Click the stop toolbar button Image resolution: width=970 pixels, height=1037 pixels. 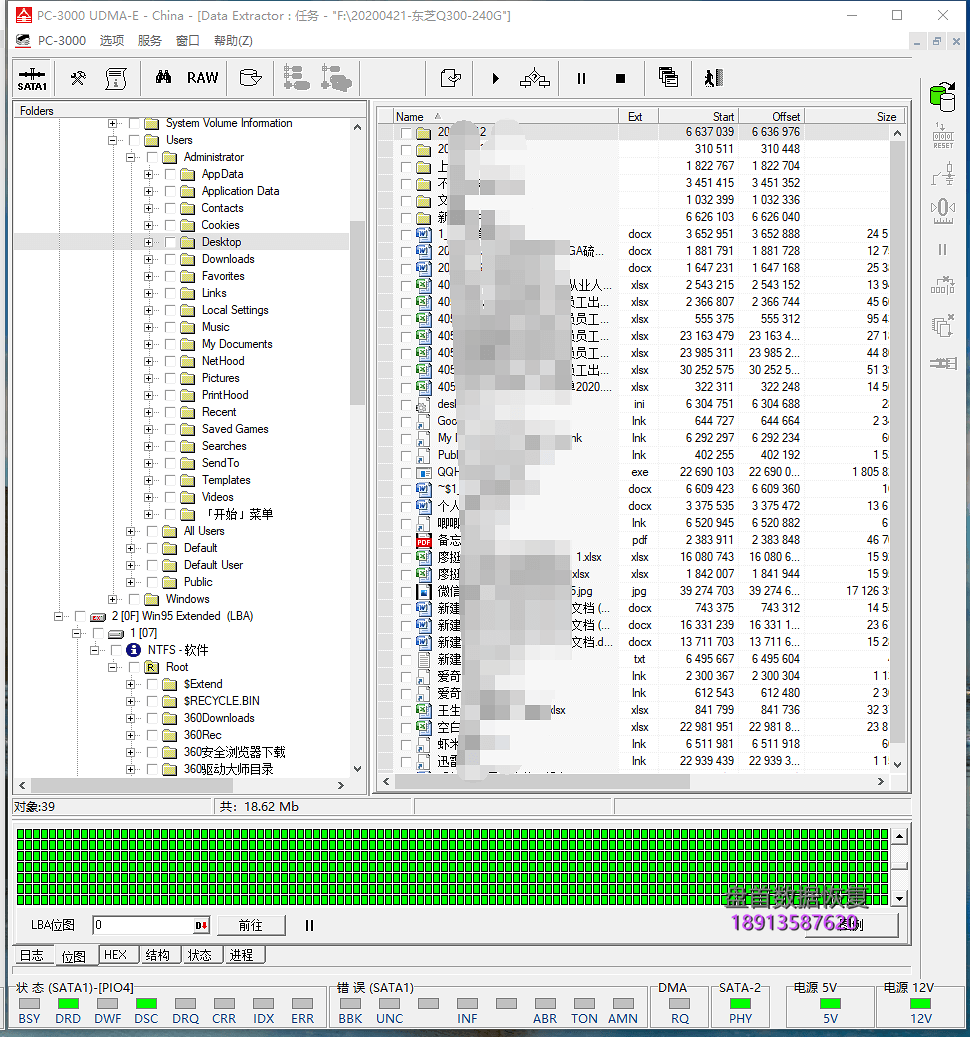(620, 79)
